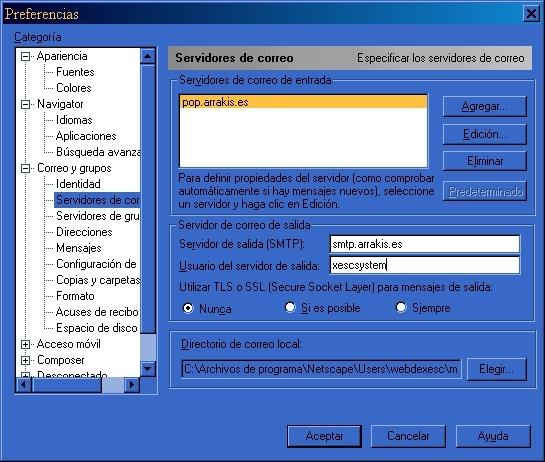Expand the Composer category

(x=25, y=360)
